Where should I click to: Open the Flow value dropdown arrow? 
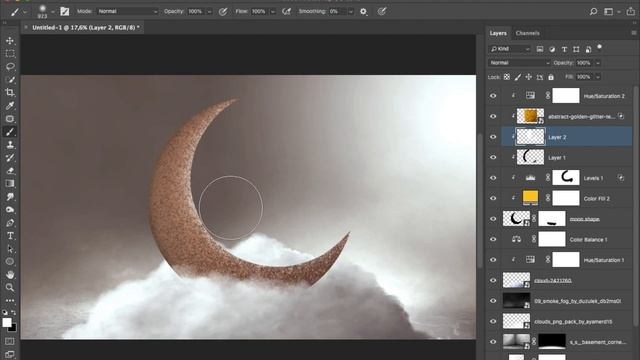(x=273, y=12)
